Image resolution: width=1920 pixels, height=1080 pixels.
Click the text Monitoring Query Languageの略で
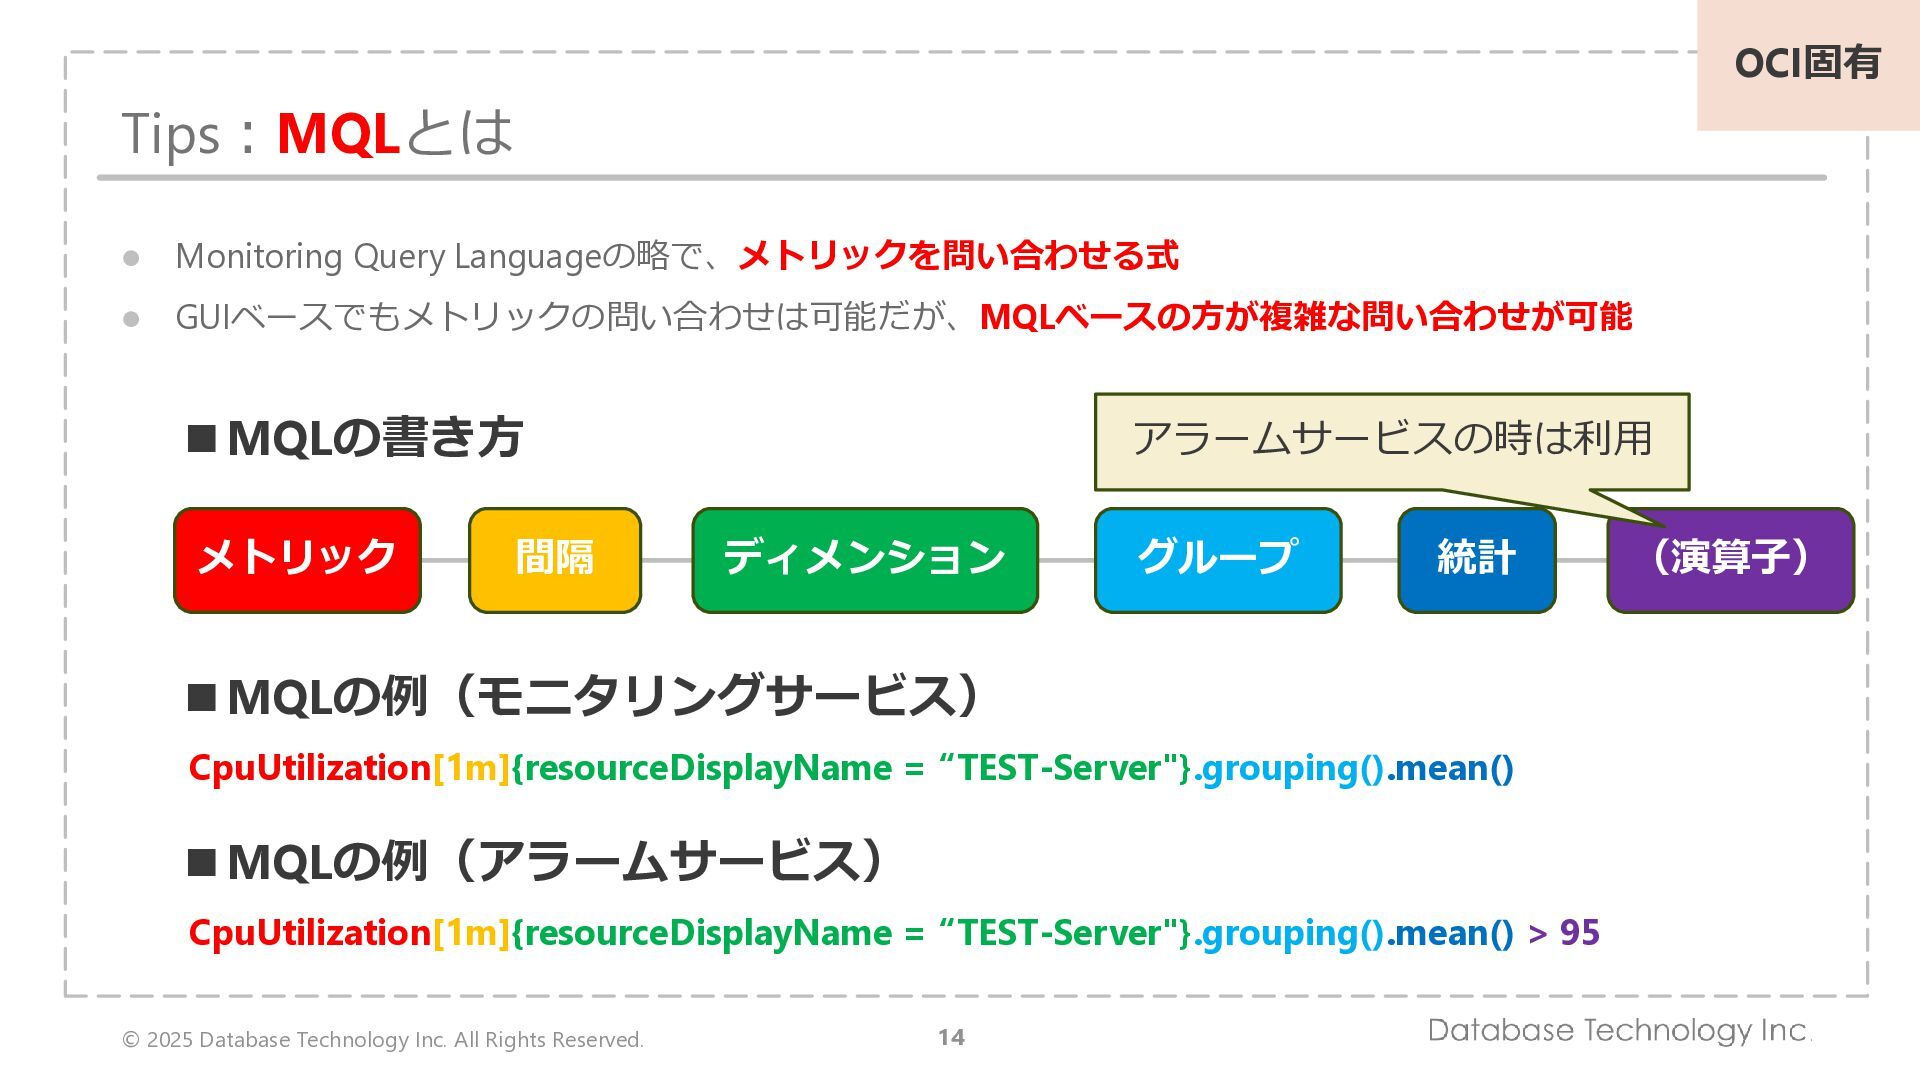tap(437, 256)
